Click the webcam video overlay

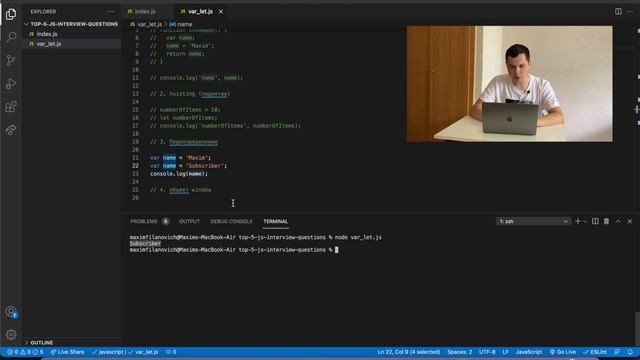coord(509,84)
